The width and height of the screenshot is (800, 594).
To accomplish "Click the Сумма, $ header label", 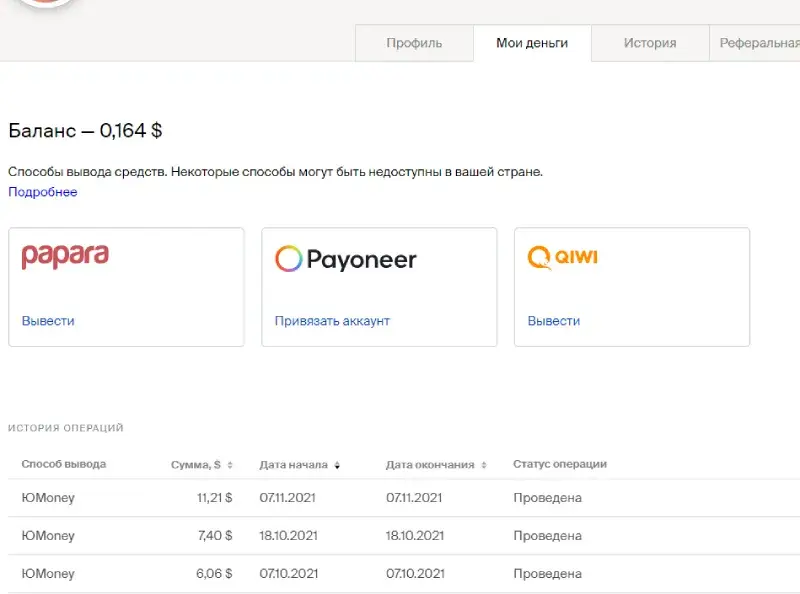I will click(196, 465).
